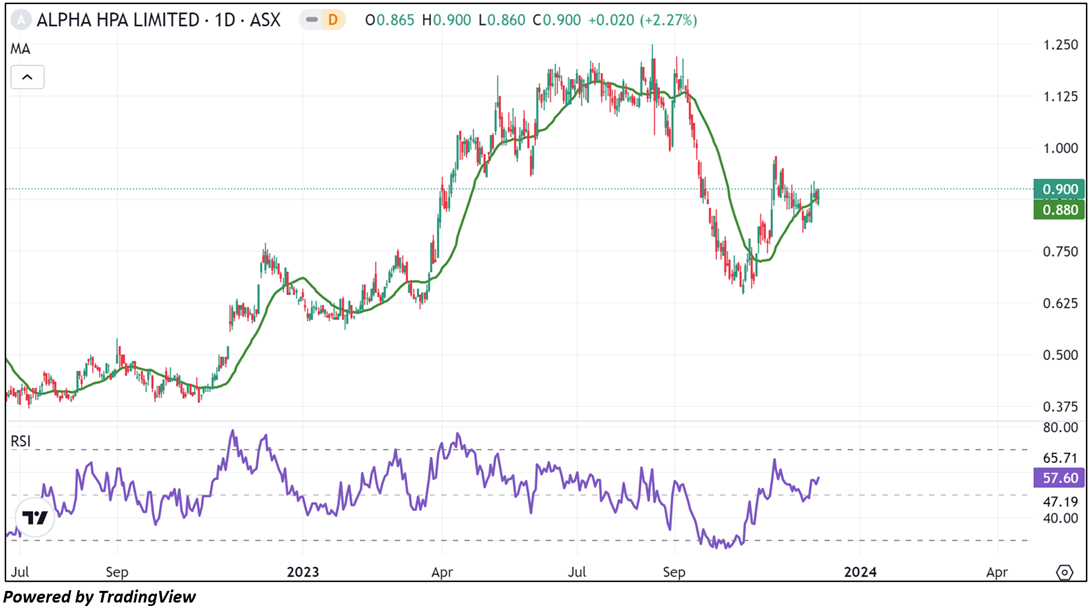Select the ALPHA HPA LIMITED symbol title
1090x606 pixels.
point(158,20)
